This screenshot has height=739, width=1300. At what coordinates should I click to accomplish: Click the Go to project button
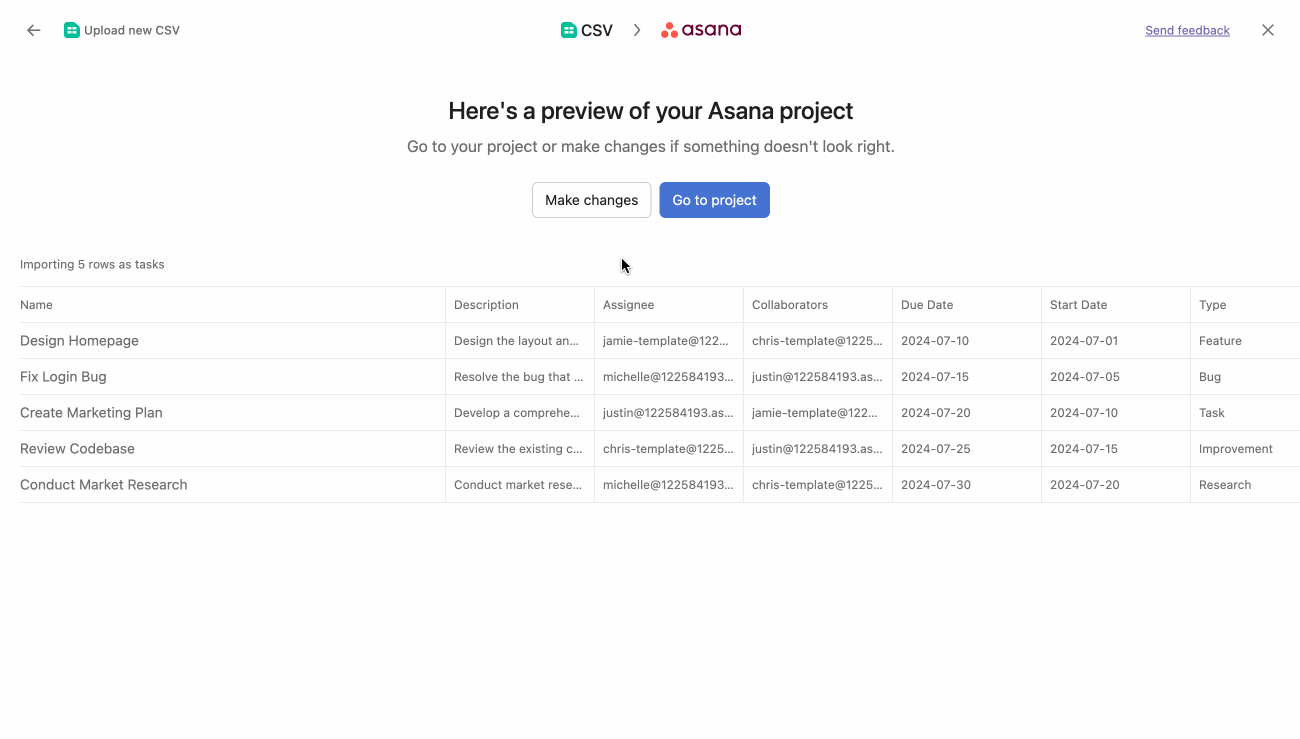(714, 200)
